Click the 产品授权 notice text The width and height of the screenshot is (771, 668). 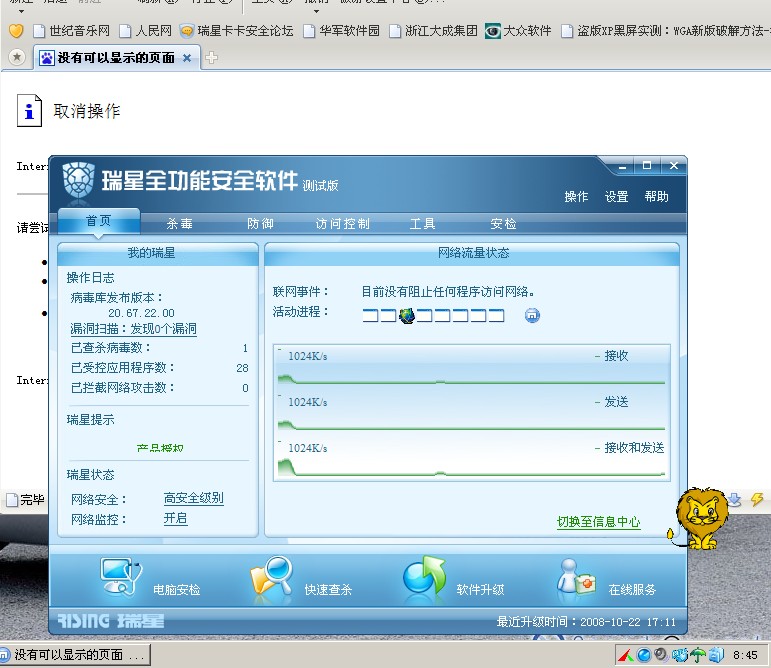[x=160, y=448]
